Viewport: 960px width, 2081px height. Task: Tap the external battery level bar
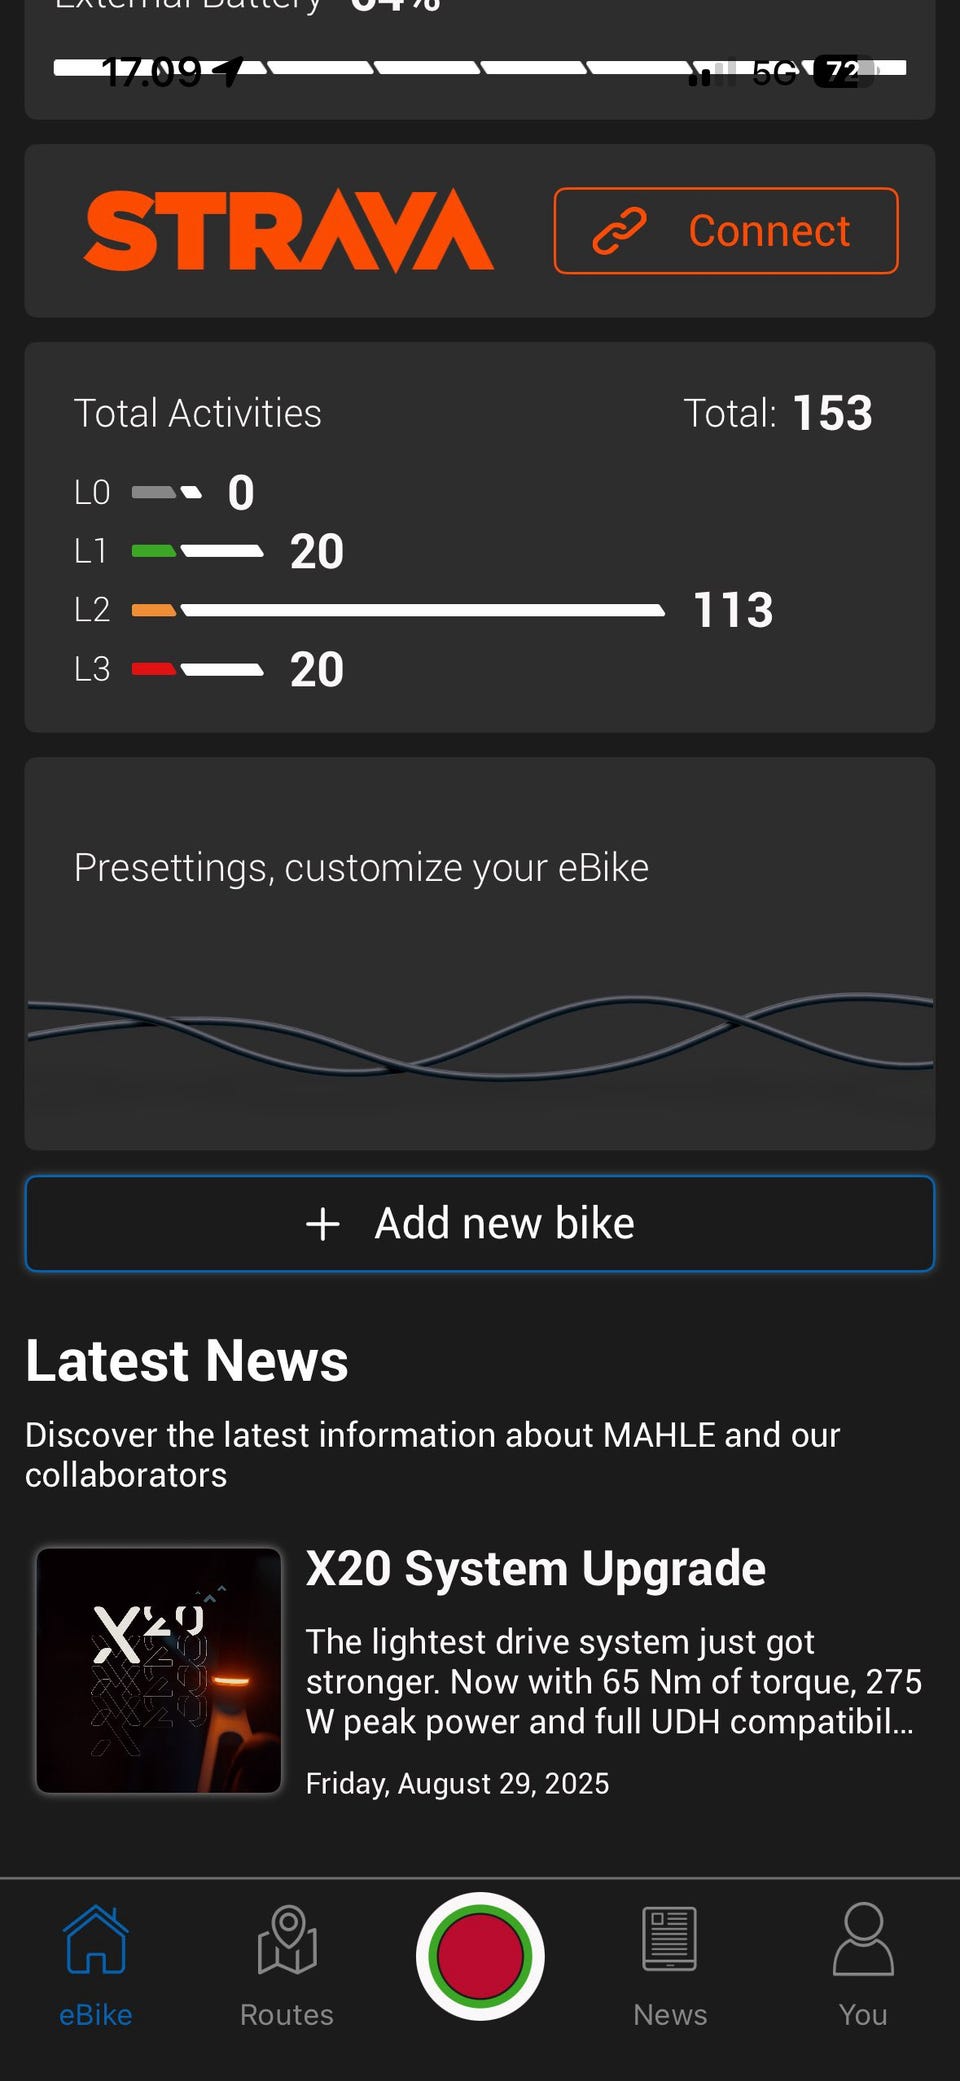click(x=480, y=68)
